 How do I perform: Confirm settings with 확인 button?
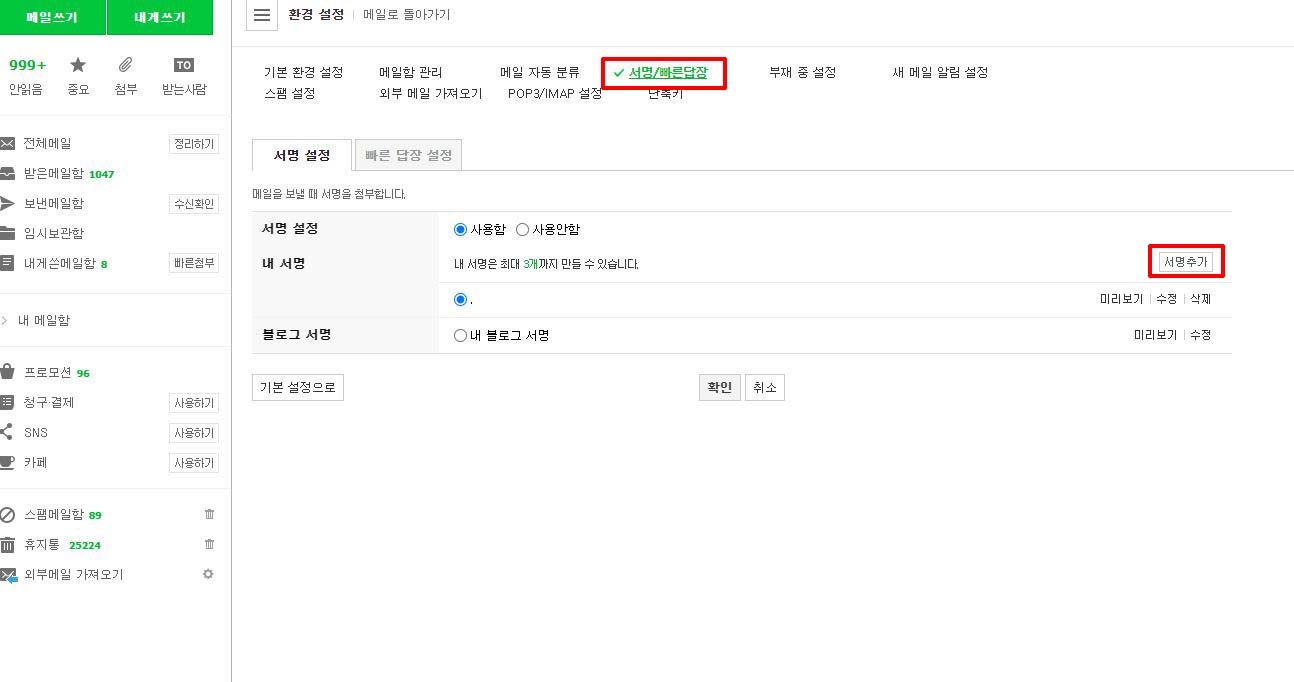(720, 388)
